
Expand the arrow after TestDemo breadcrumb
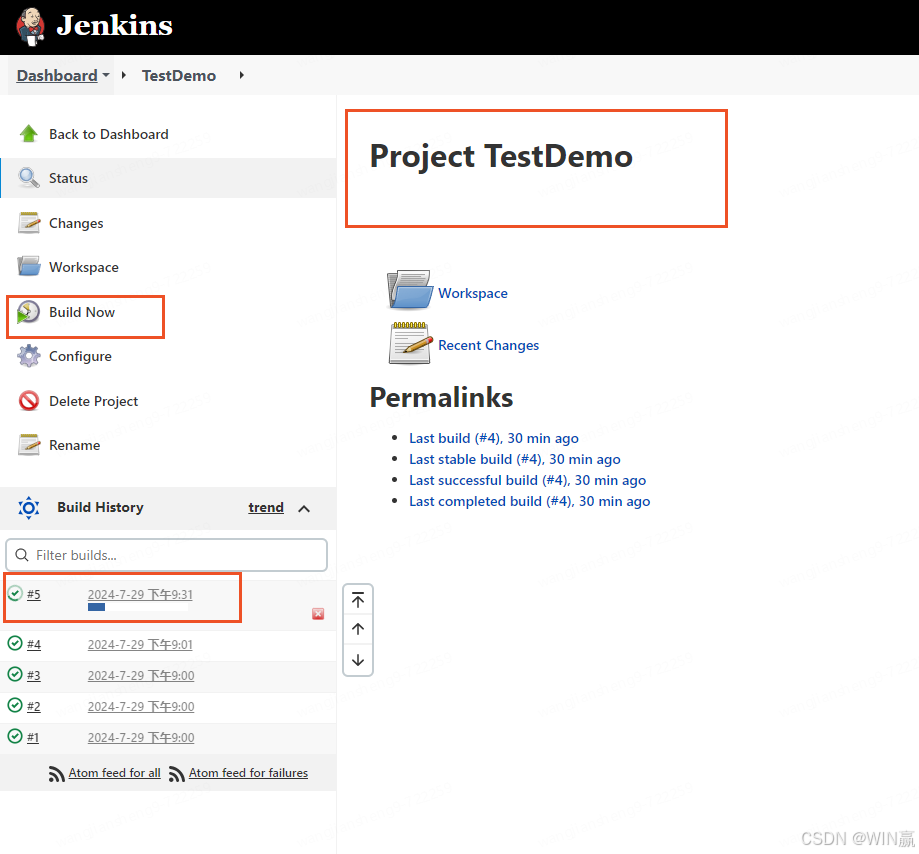click(x=241, y=75)
